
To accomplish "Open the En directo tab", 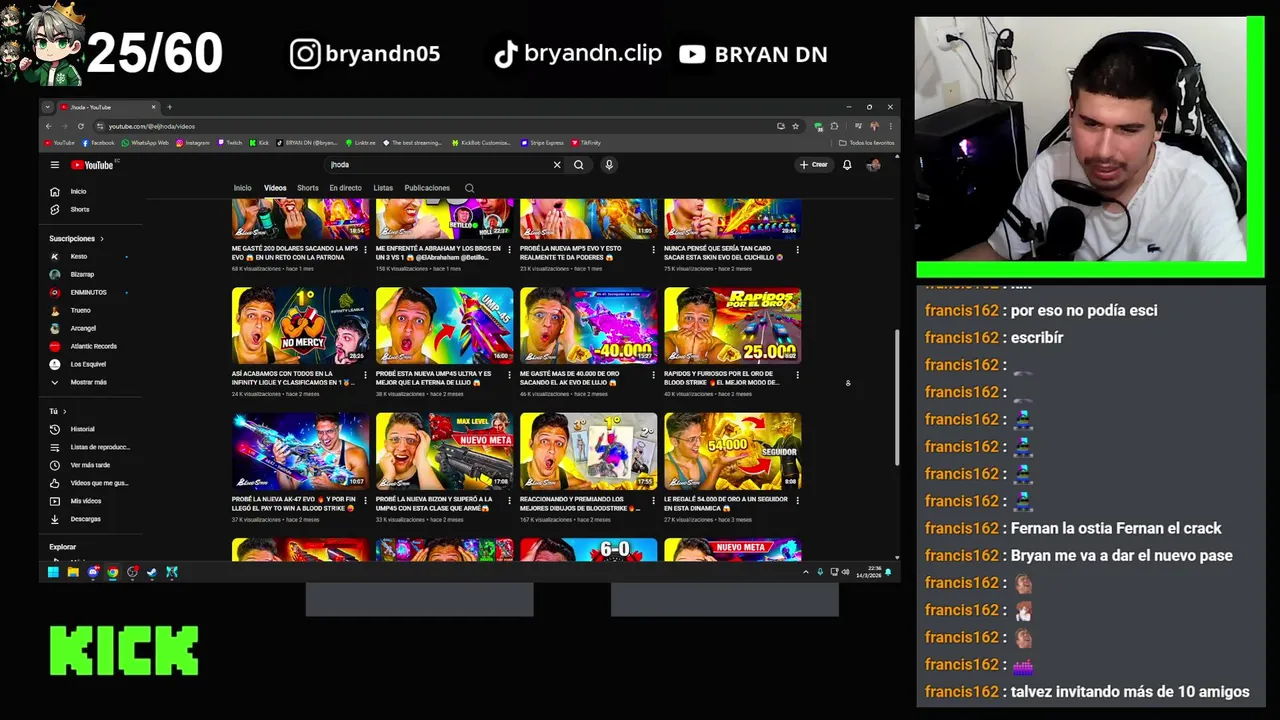I will click(x=345, y=188).
